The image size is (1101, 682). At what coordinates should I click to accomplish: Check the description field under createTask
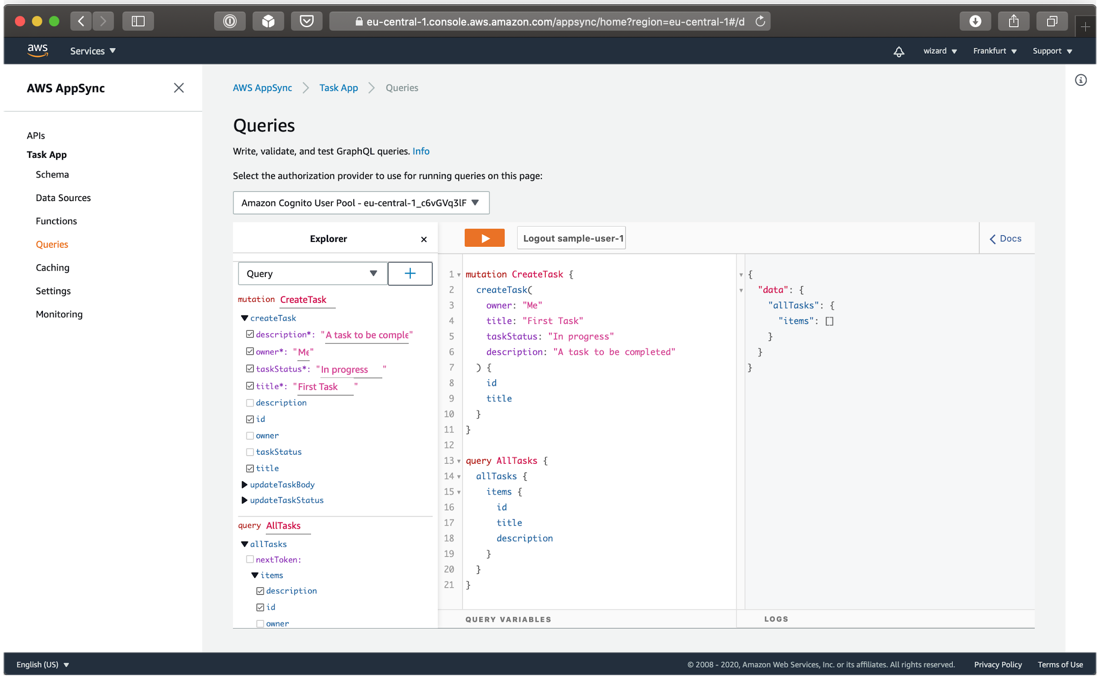(x=250, y=403)
